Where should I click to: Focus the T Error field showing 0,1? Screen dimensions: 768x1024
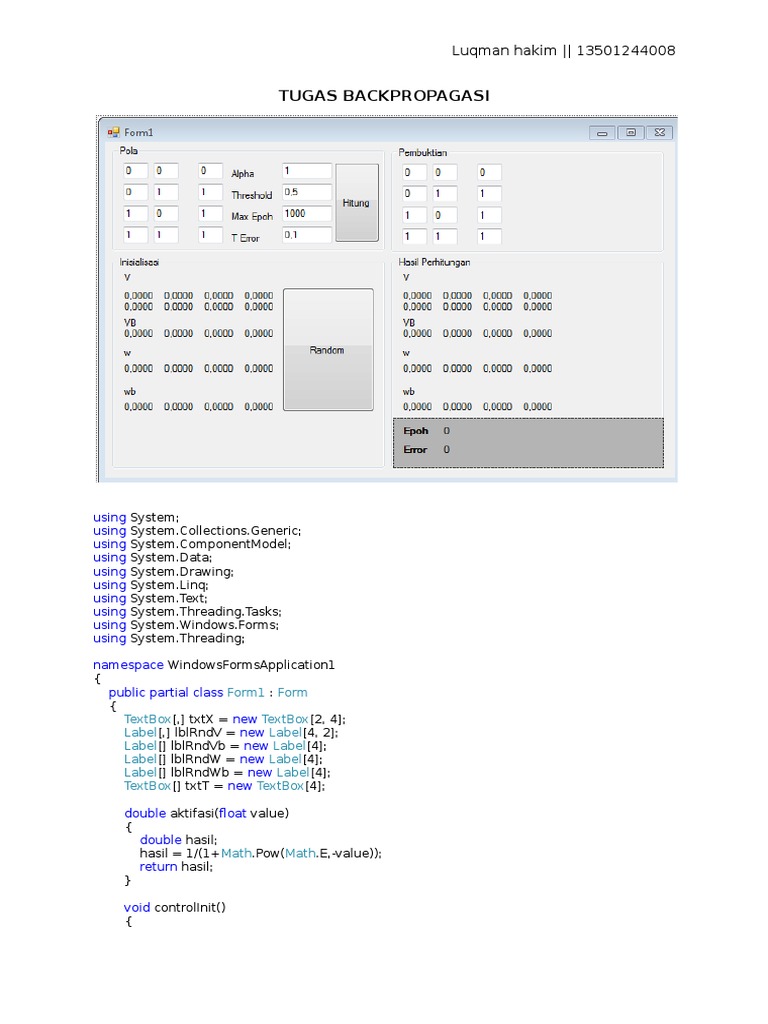pyautogui.click(x=307, y=235)
